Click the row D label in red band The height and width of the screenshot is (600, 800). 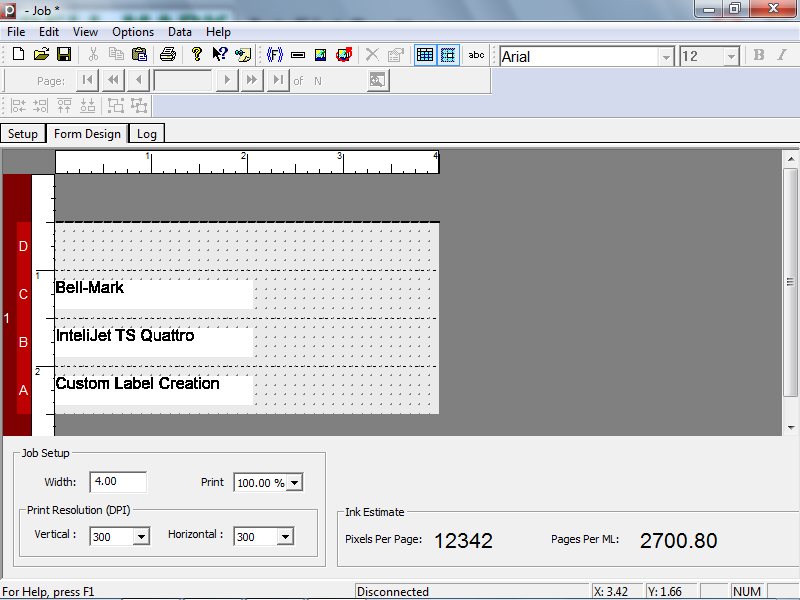pos(23,246)
